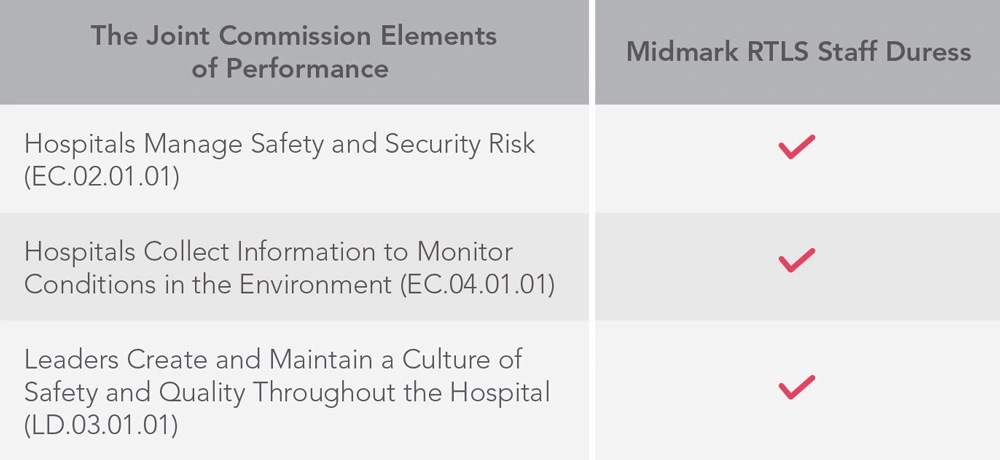Click the code (LD.03.01.01)
This screenshot has height=460, width=1000.
point(101,425)
